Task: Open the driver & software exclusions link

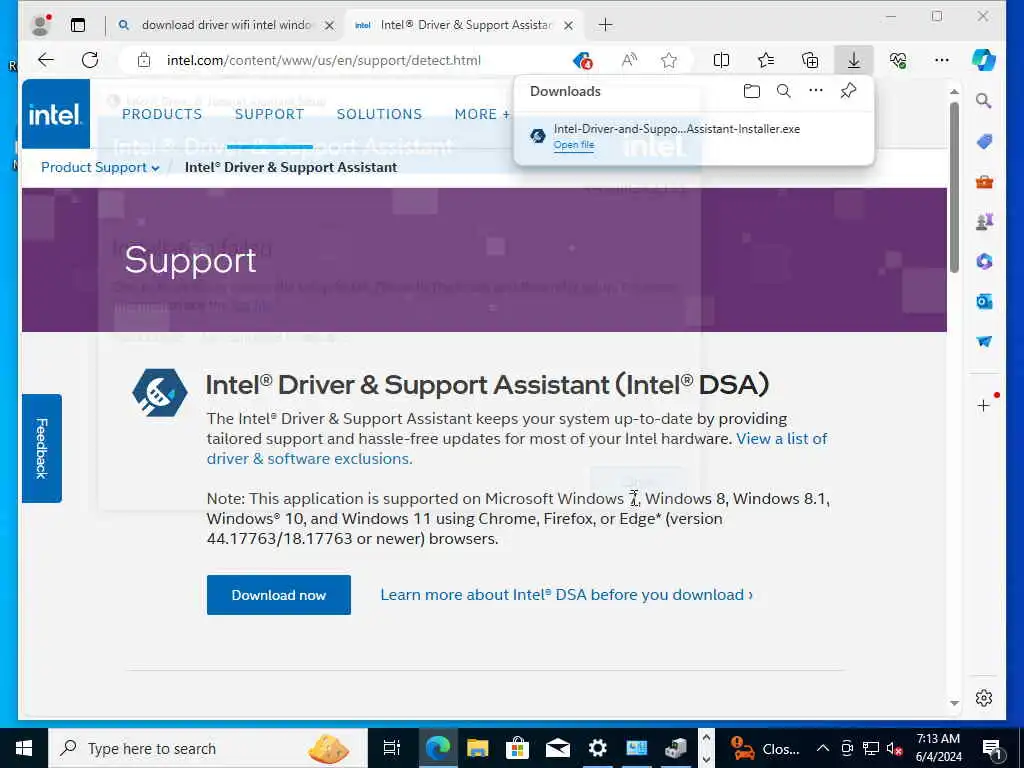Action: (309, 458)
